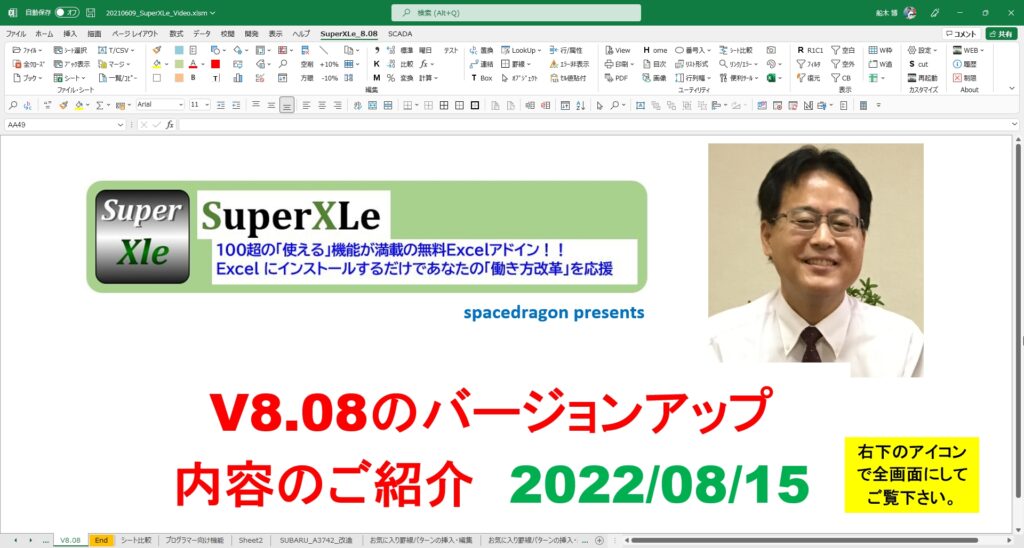Click the magnifier icon in edit group
This screenshot has height=548, width=1024.
283,64
